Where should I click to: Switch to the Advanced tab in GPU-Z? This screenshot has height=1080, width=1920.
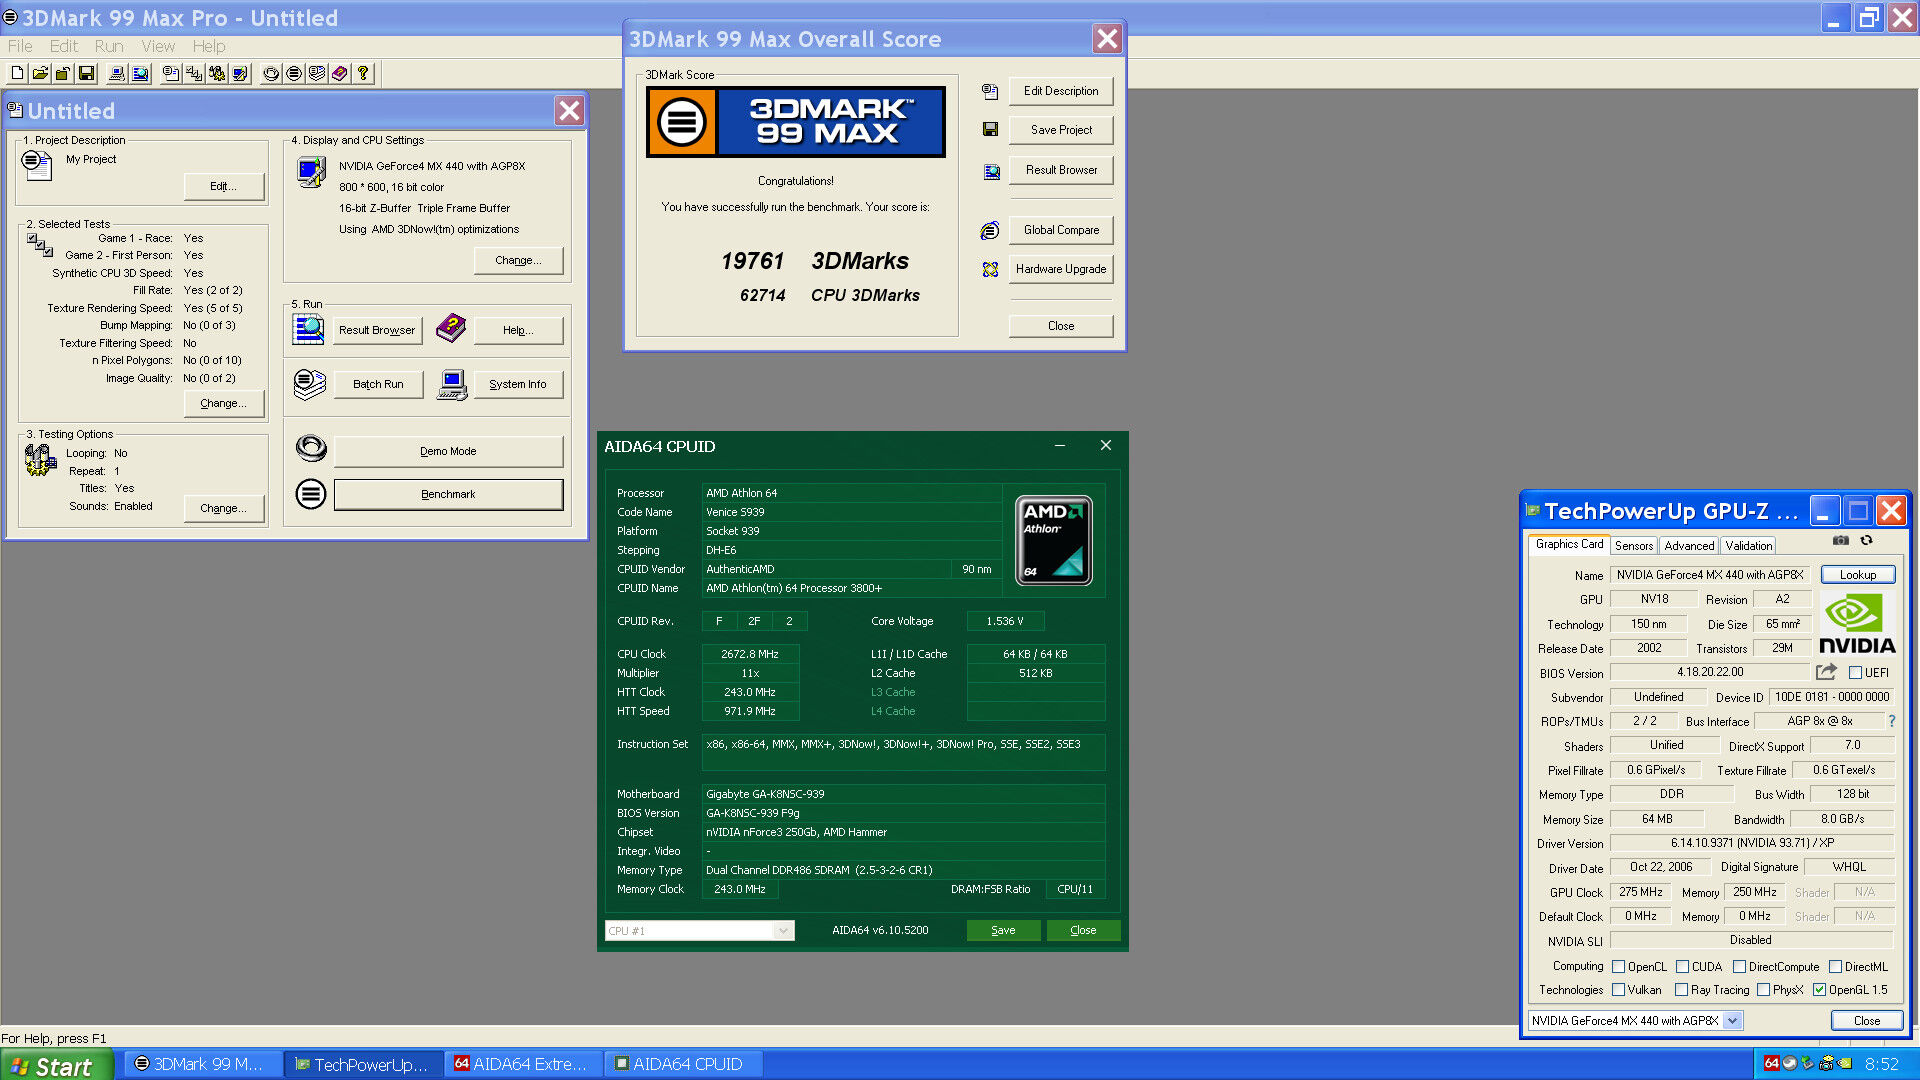[x=1689, y=546]
